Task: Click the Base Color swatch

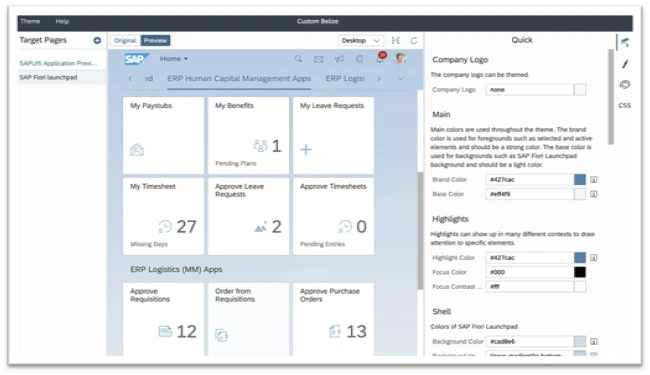Action: click(580, 194)
